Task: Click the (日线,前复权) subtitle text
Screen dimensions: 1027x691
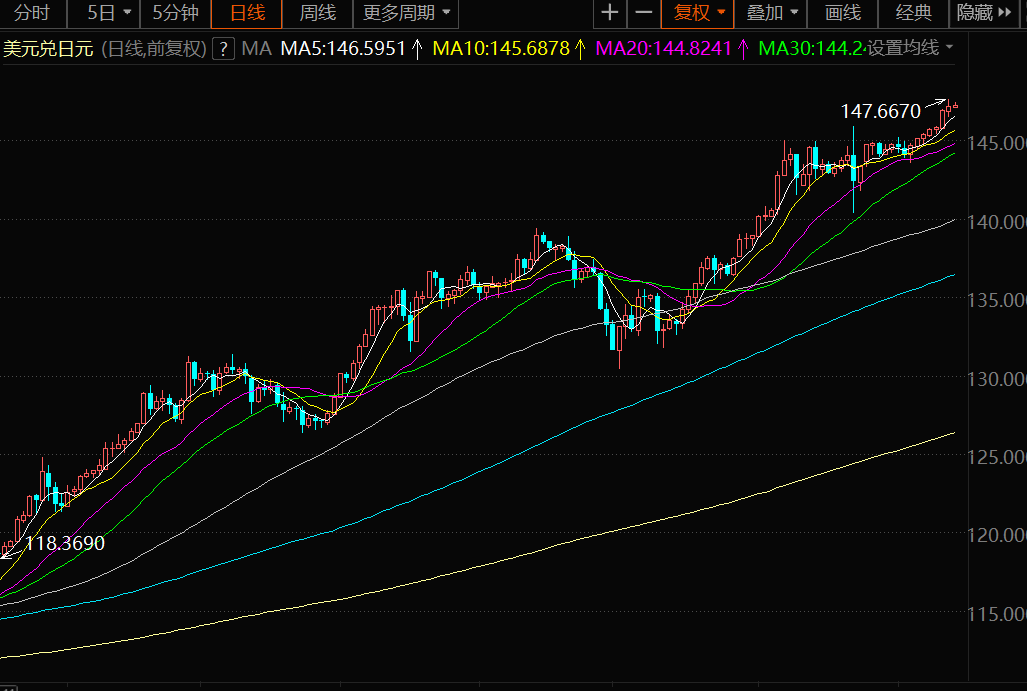Action: (x=155, y=49)
